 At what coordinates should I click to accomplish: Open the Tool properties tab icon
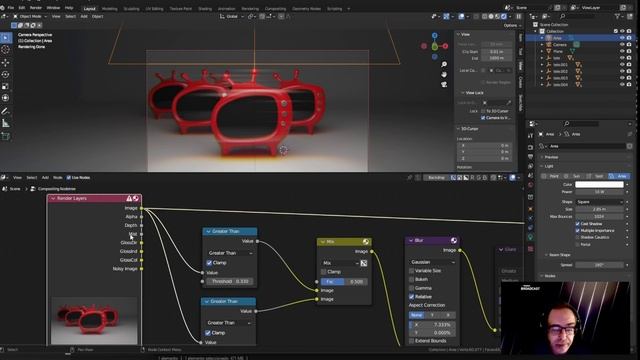pos(530,136)
